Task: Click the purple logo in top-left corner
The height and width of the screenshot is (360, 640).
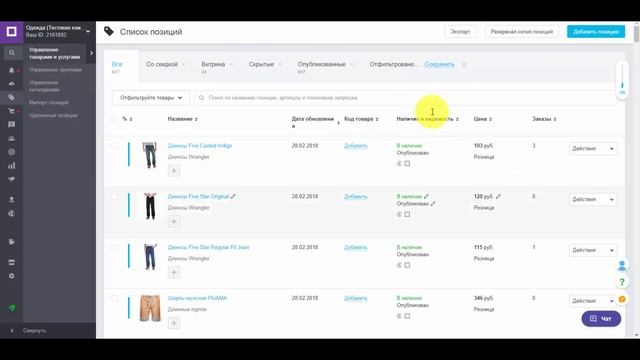Action: pos(11,31)
